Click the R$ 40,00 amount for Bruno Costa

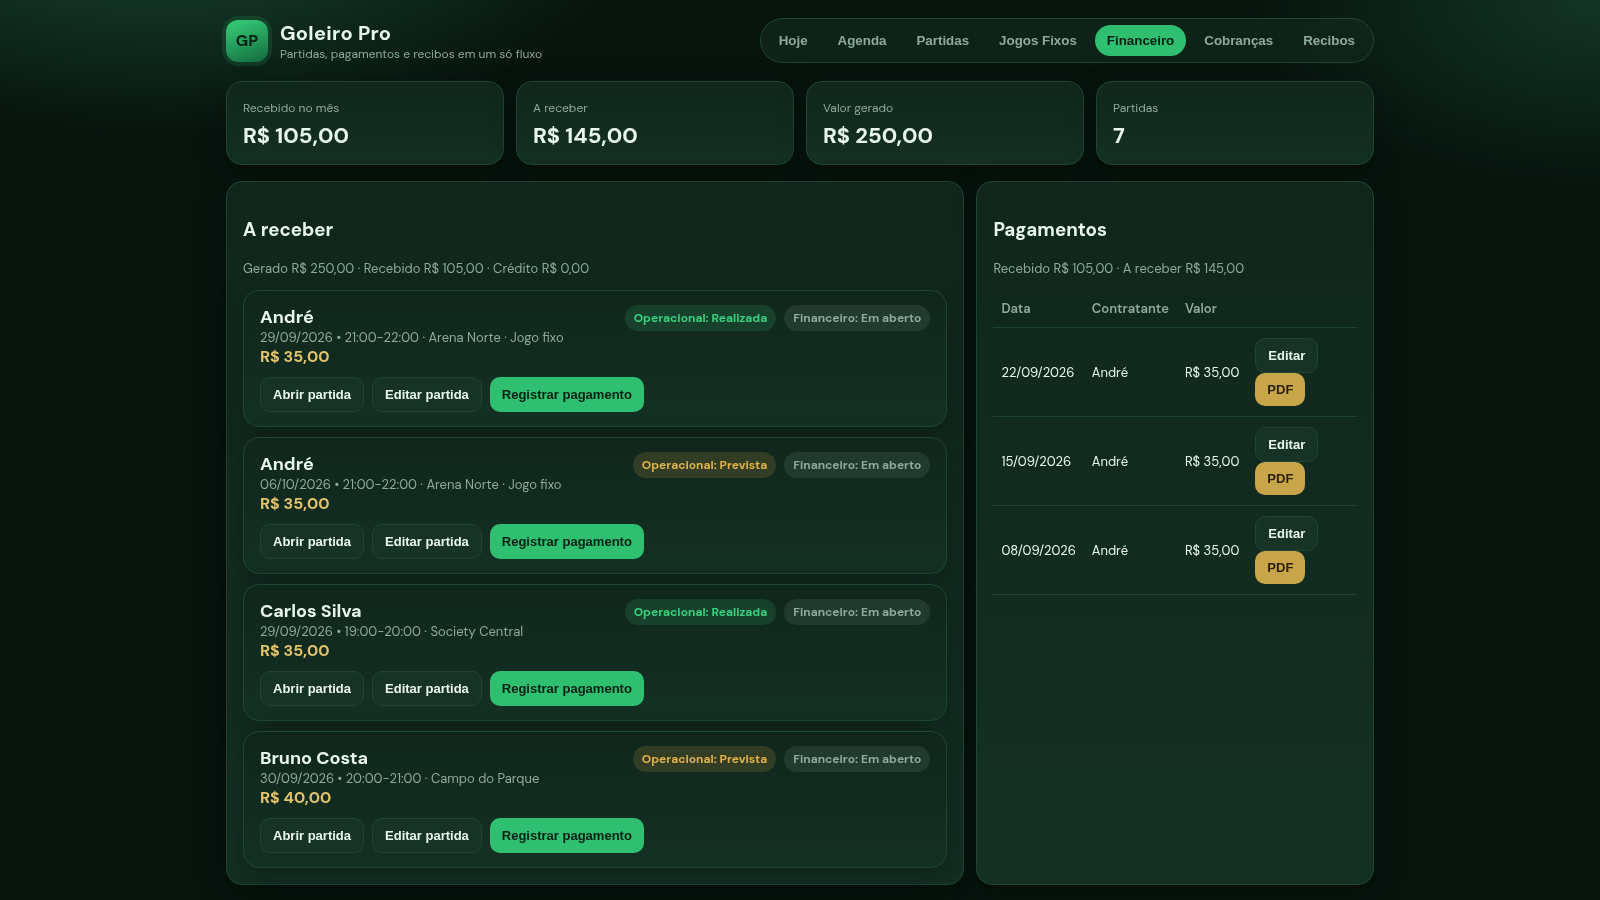click(x=295, y=798)
